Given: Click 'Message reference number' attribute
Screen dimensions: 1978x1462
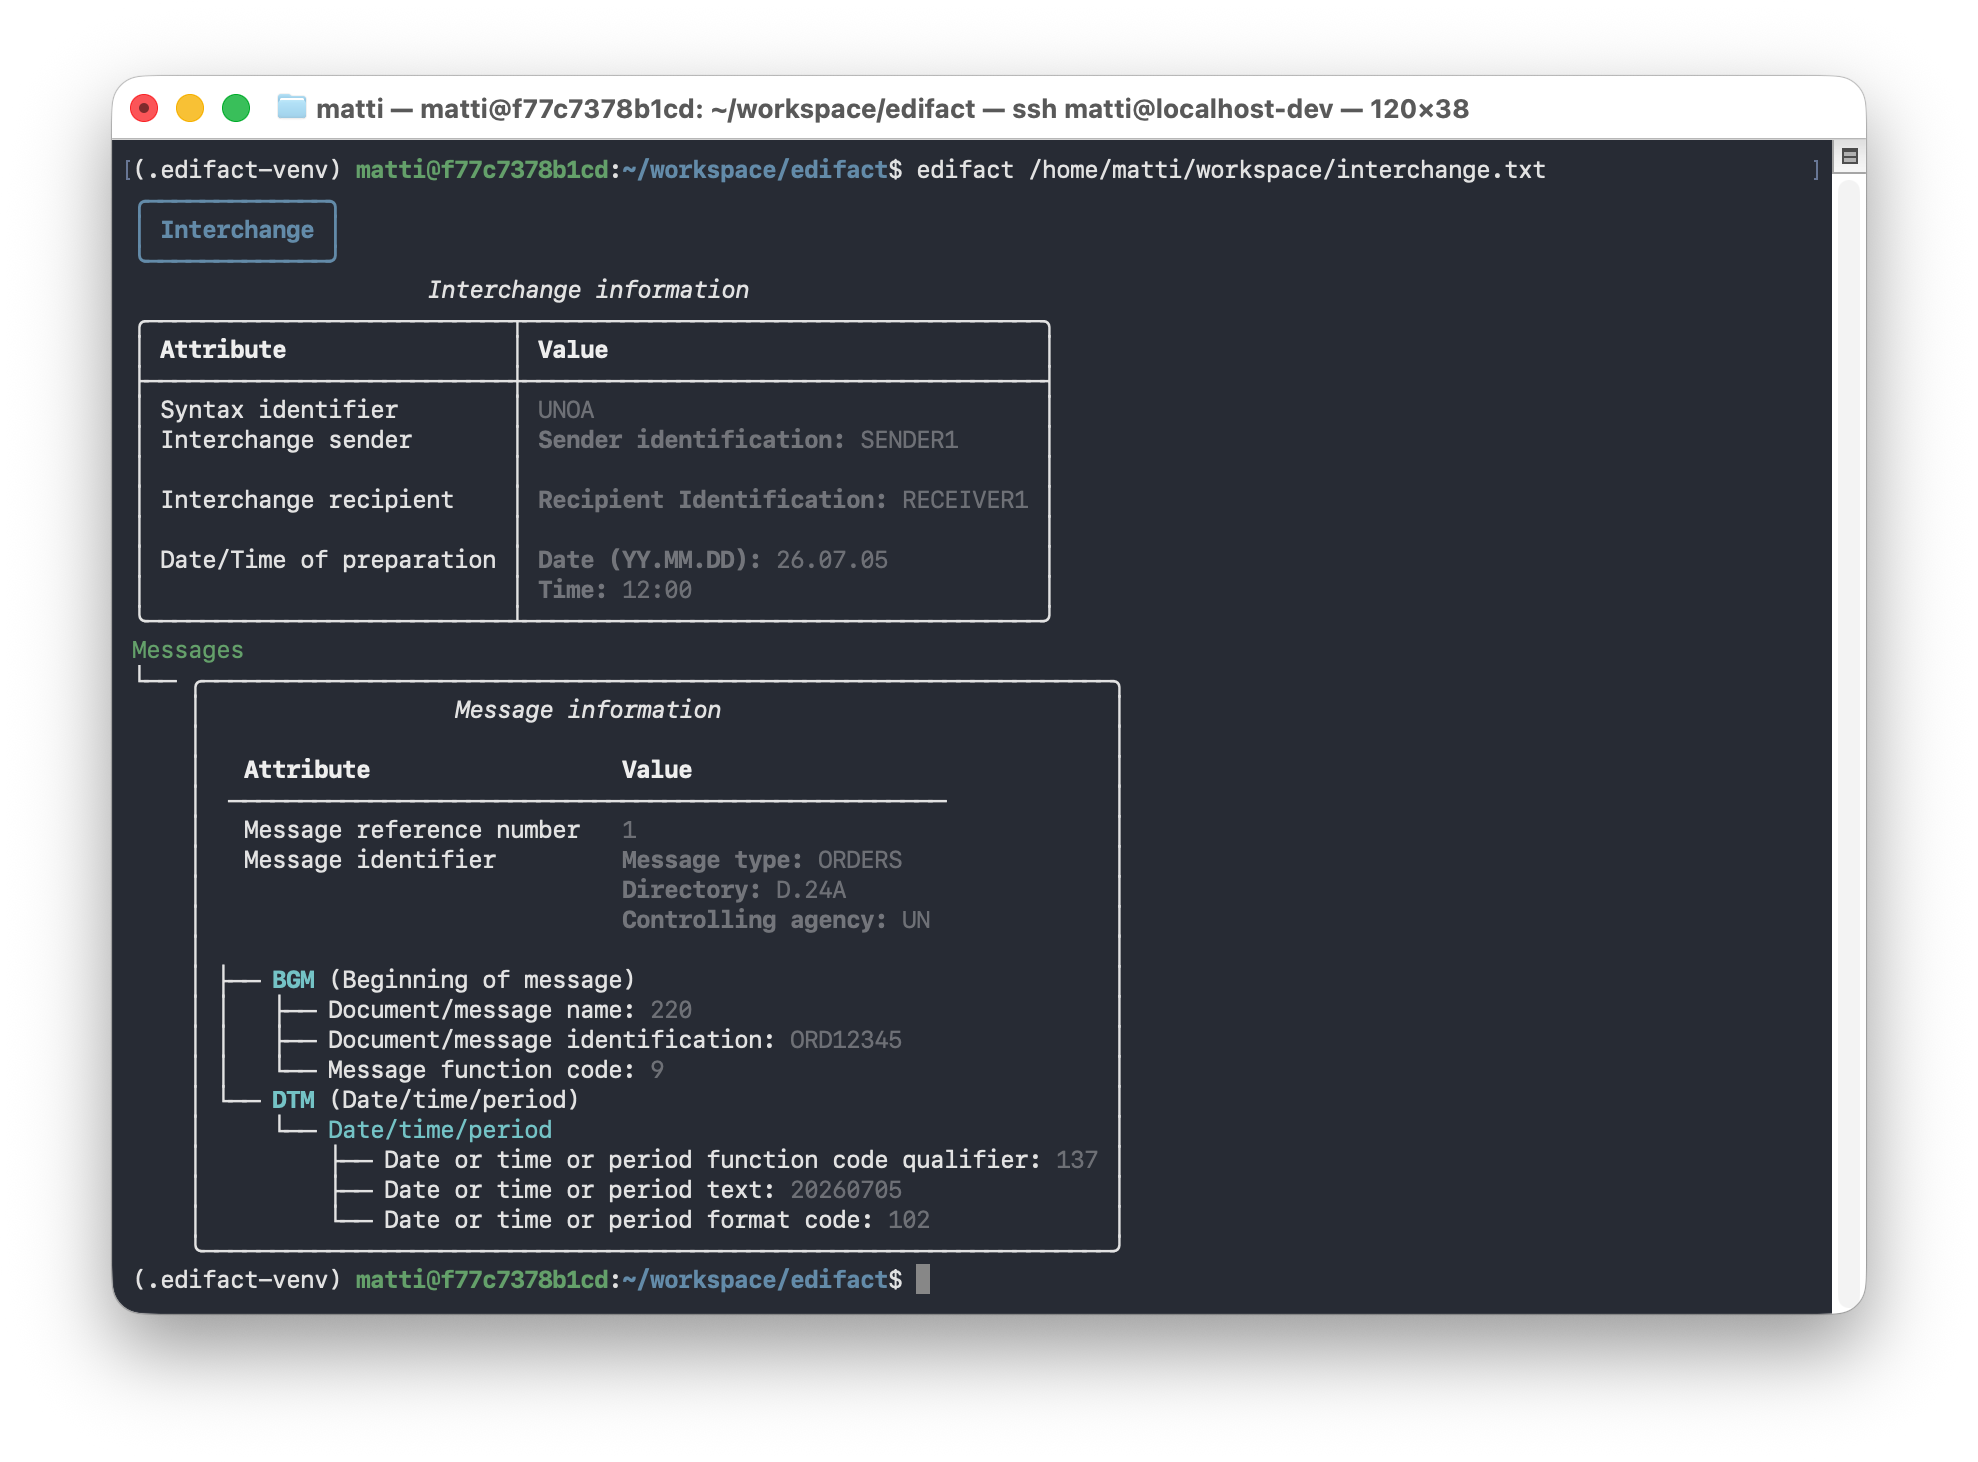Looking at the screenshot, I should pyautogui.click(x=412, y=830).
